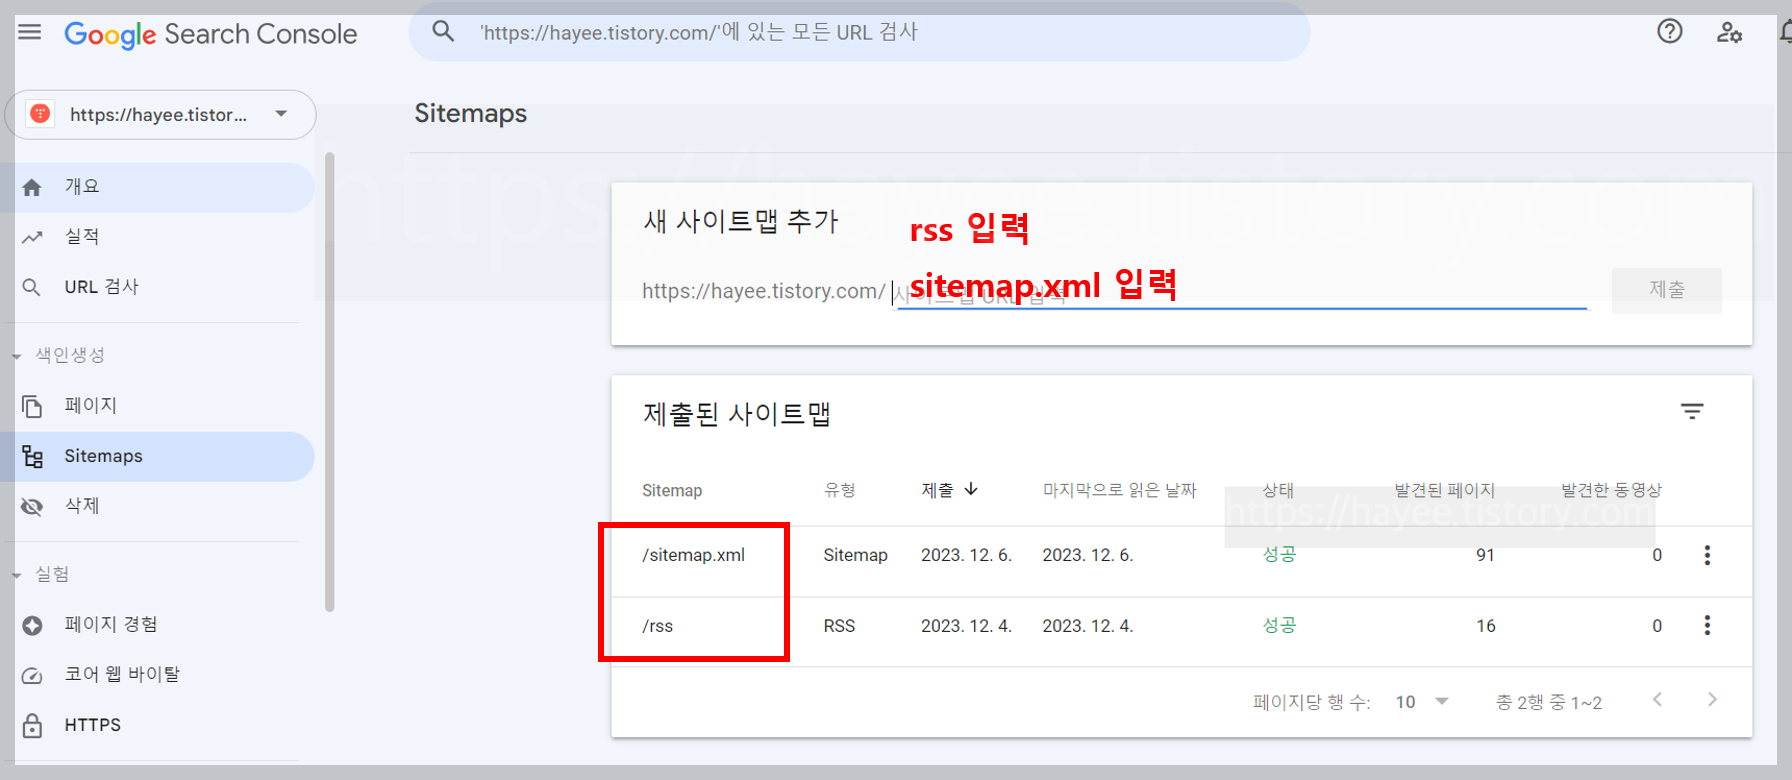1792x780 pixels.
Task: Open the help question mark icon
Action: pos(1670,32)
